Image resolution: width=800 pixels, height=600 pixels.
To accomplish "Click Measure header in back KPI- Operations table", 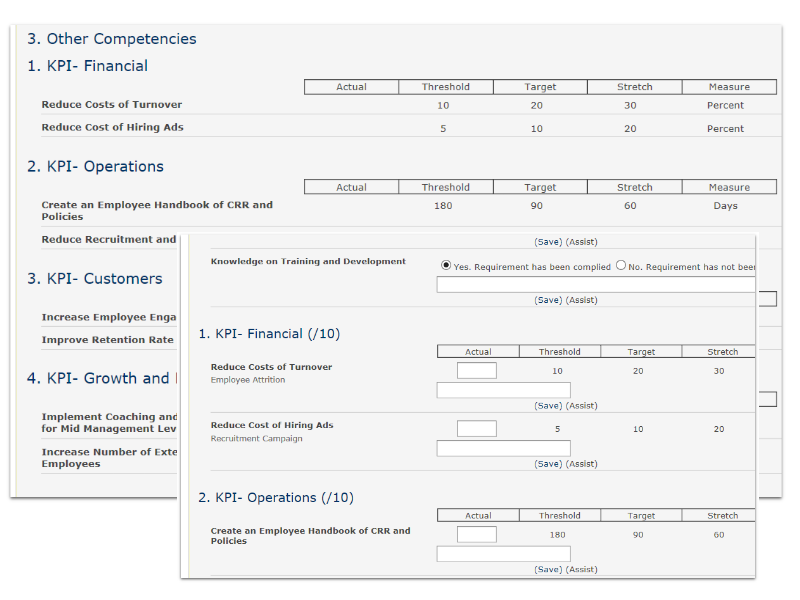I will pyautogui.click(x=729, y=187).
